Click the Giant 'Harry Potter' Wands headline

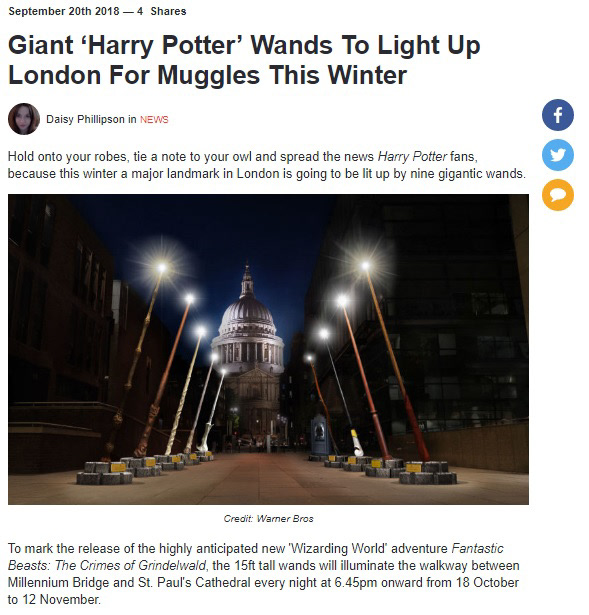coord(244,60)
